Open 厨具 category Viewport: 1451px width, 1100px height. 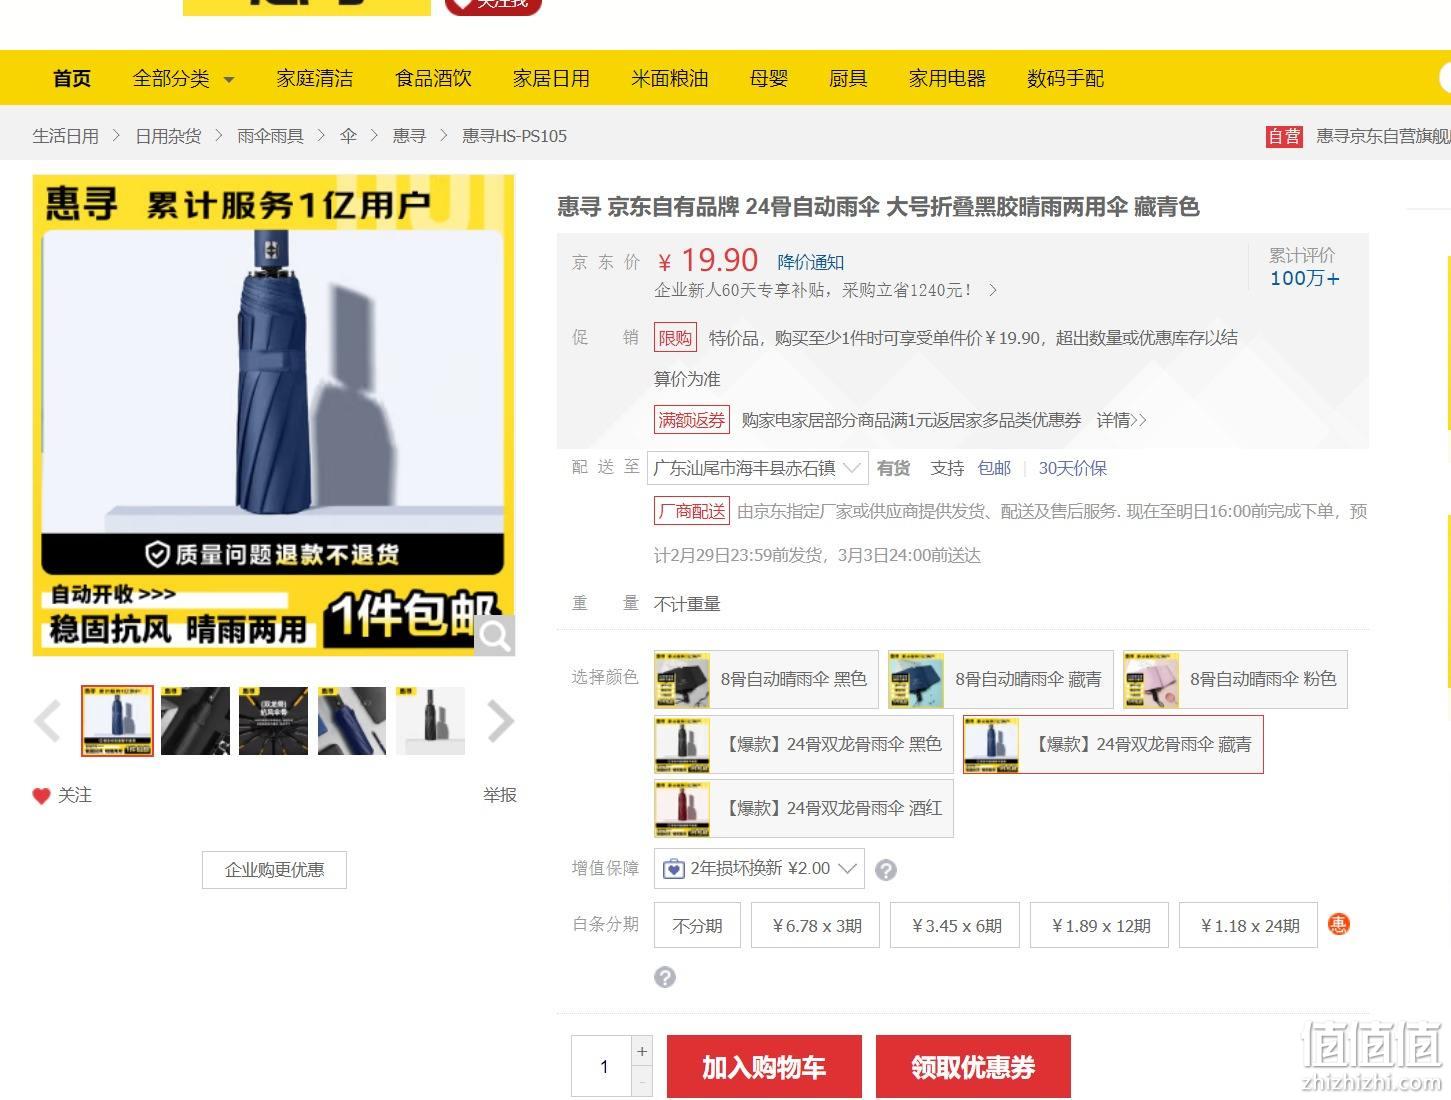click(848, 78)
